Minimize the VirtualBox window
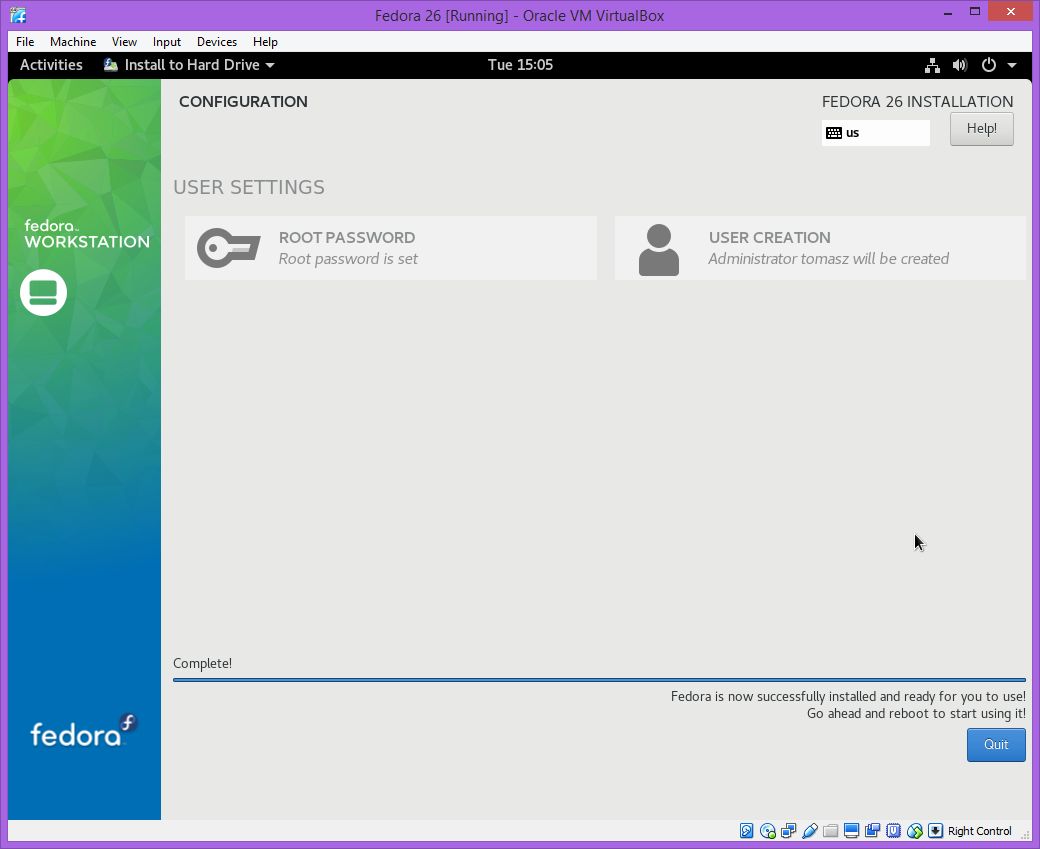 (948, 12)
